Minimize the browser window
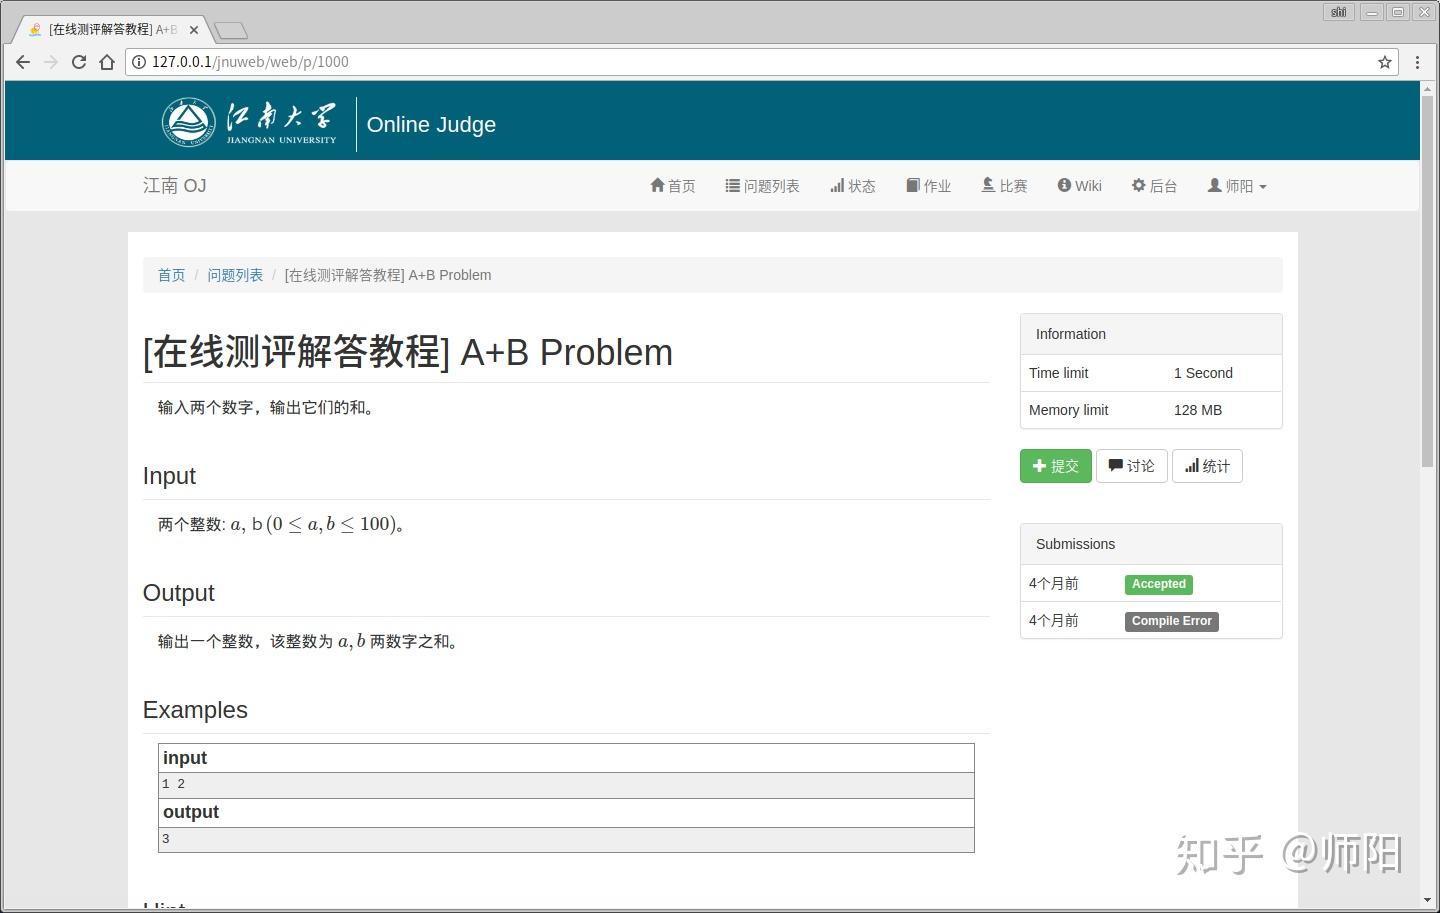 pyautogui.click(x=1372, y=12)
